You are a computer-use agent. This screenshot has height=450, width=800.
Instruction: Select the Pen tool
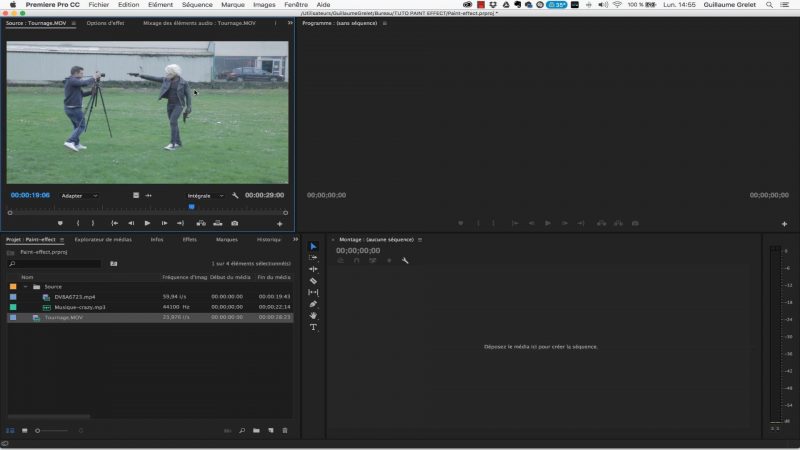313,304
